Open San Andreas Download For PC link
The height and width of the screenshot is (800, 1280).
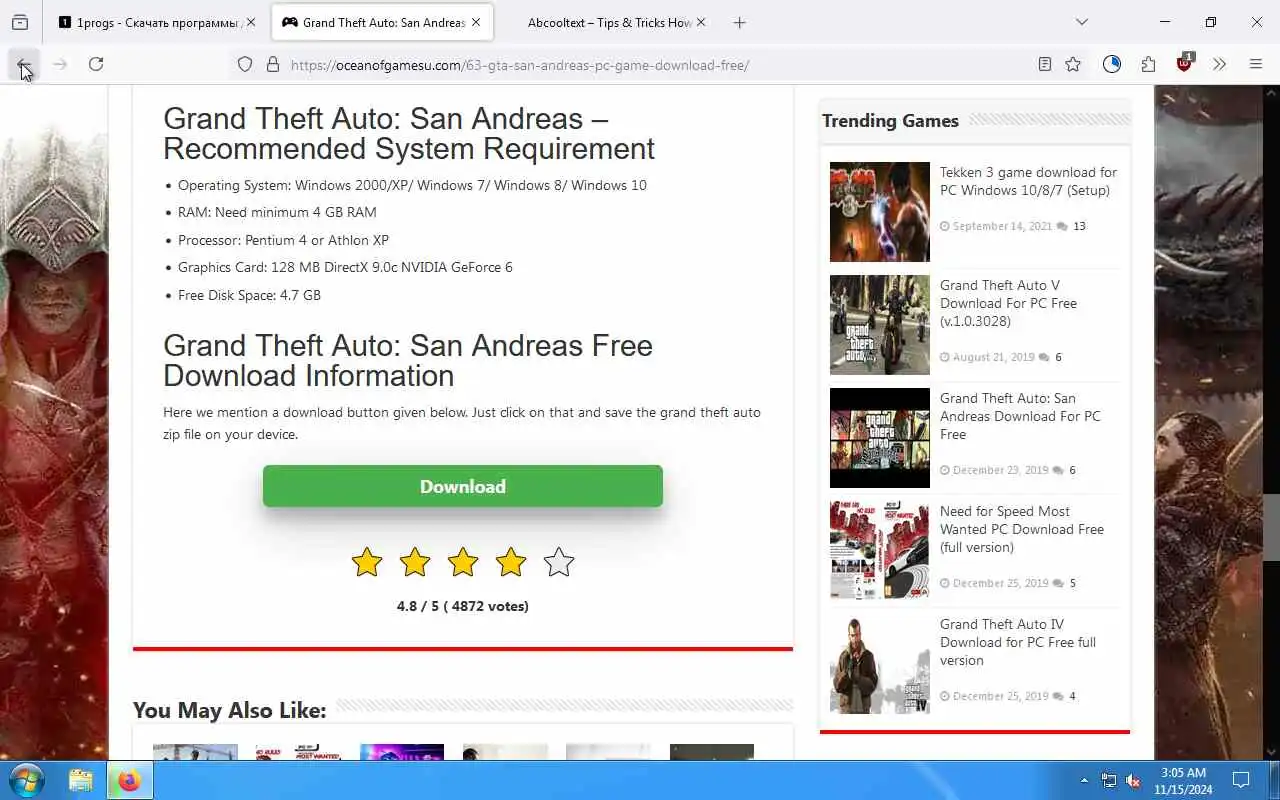pos(1020,416)
